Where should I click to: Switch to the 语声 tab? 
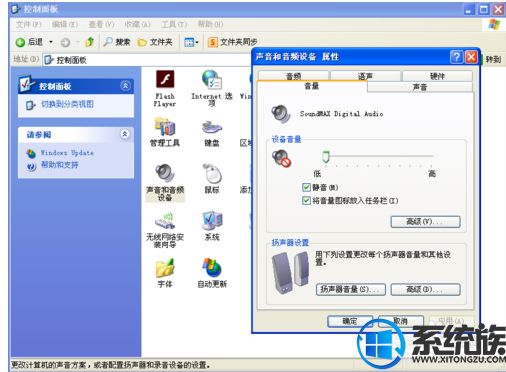(365, 76)
